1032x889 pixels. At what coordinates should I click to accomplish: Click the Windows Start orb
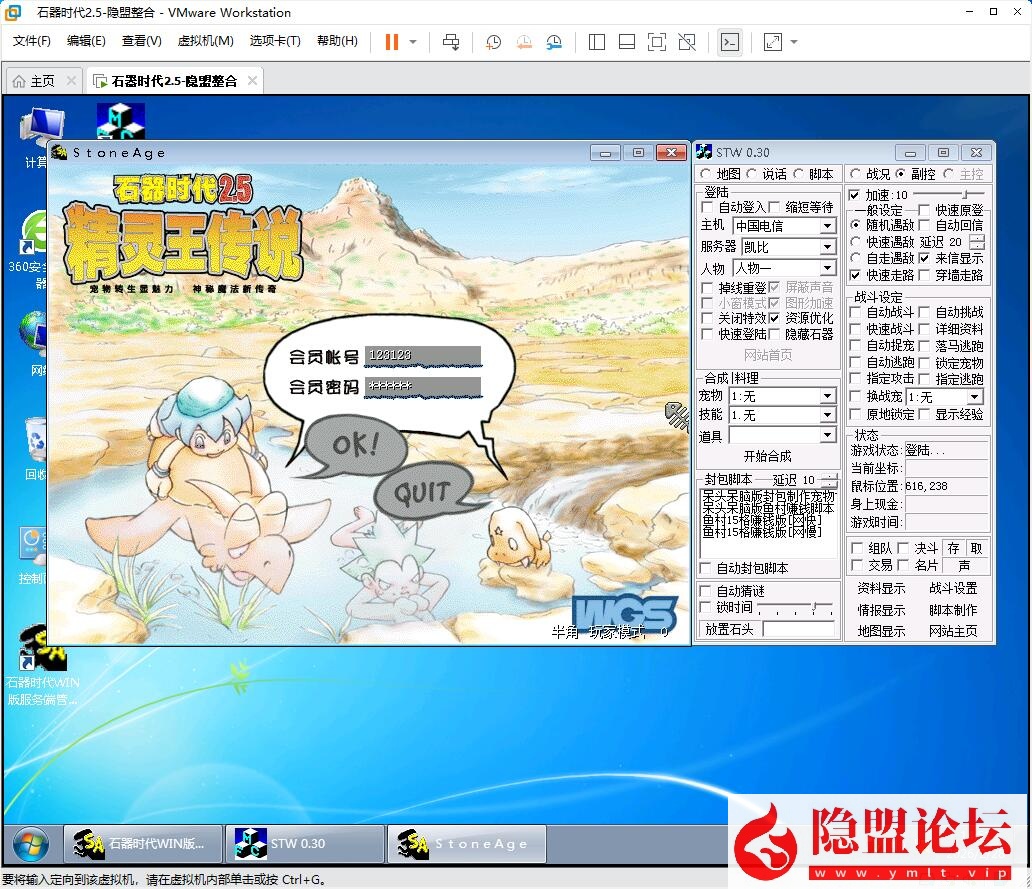(x=30, y=844)
